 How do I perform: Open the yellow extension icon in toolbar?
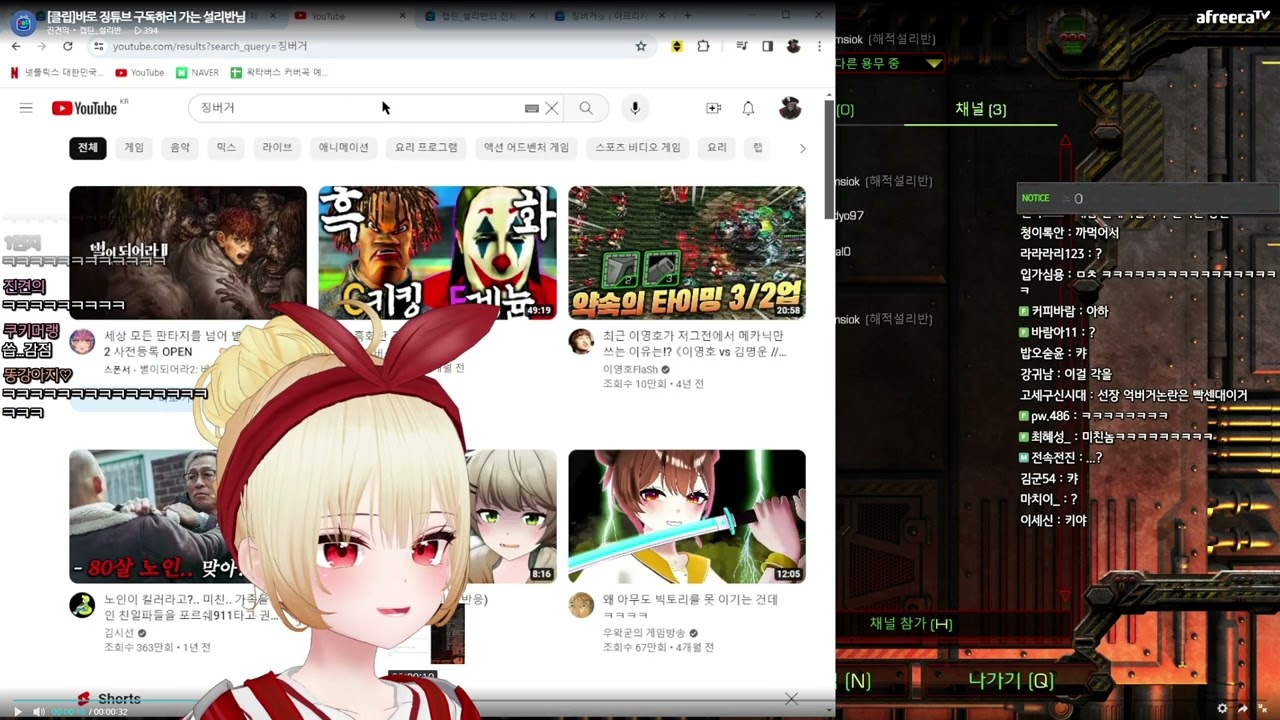pos(677,46)
